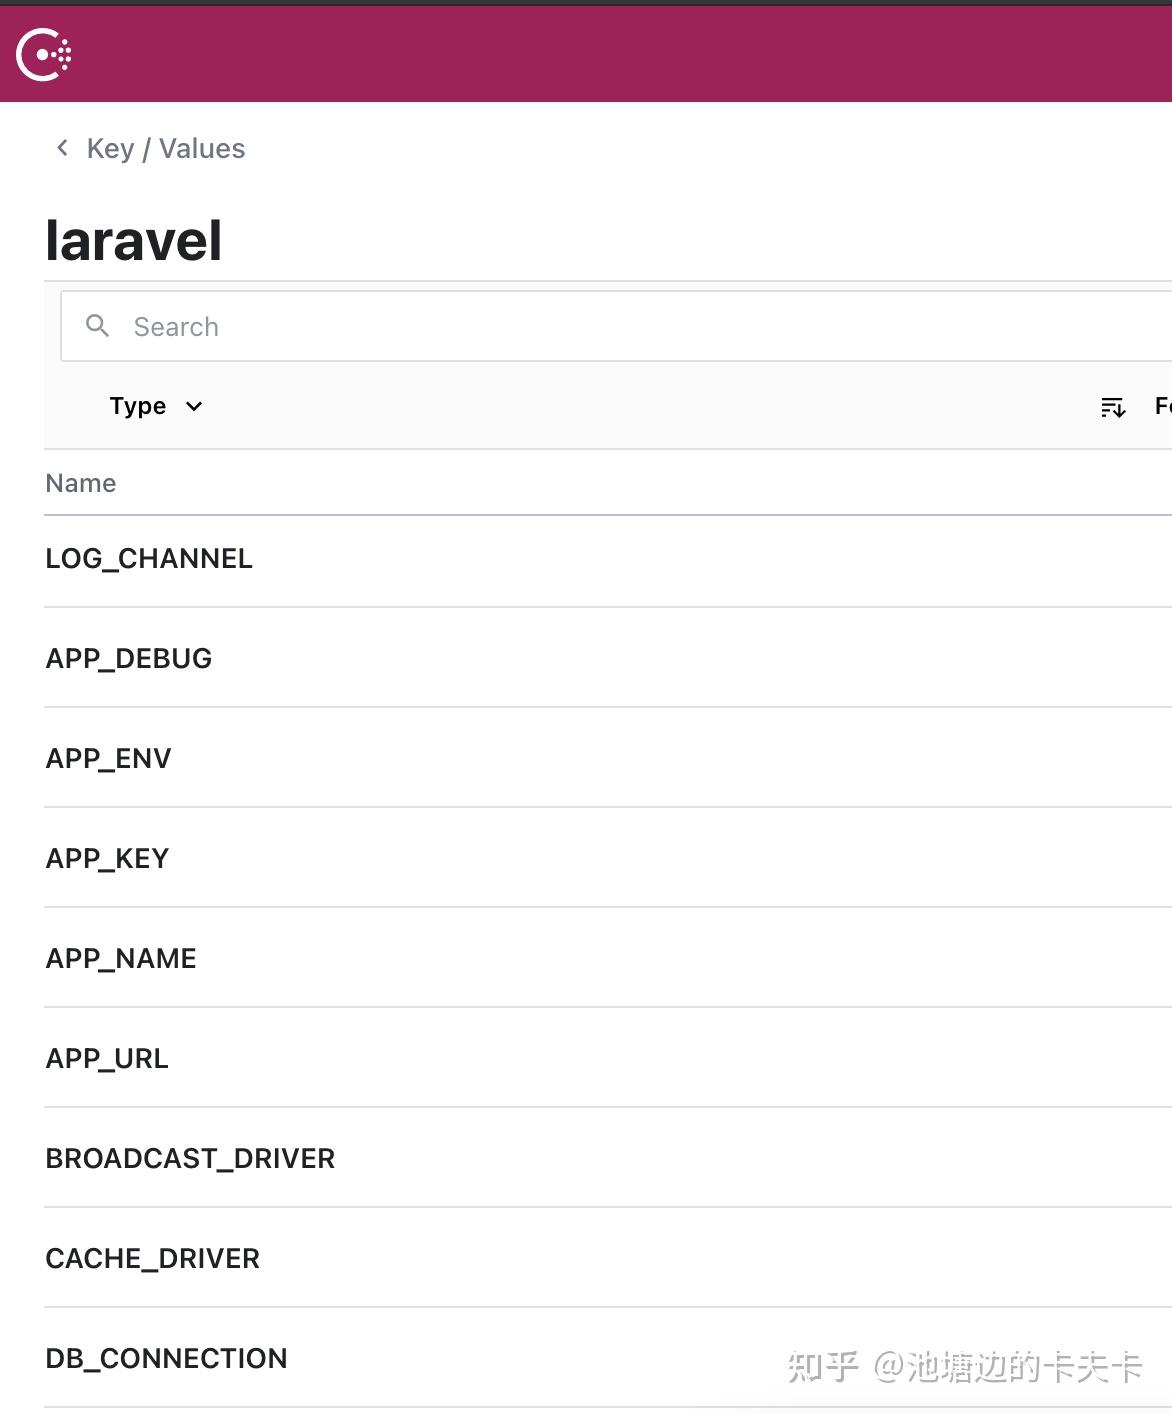Click the chevron next to Type
This screenshot has width=1172, height=1414.
pos(194,407)
